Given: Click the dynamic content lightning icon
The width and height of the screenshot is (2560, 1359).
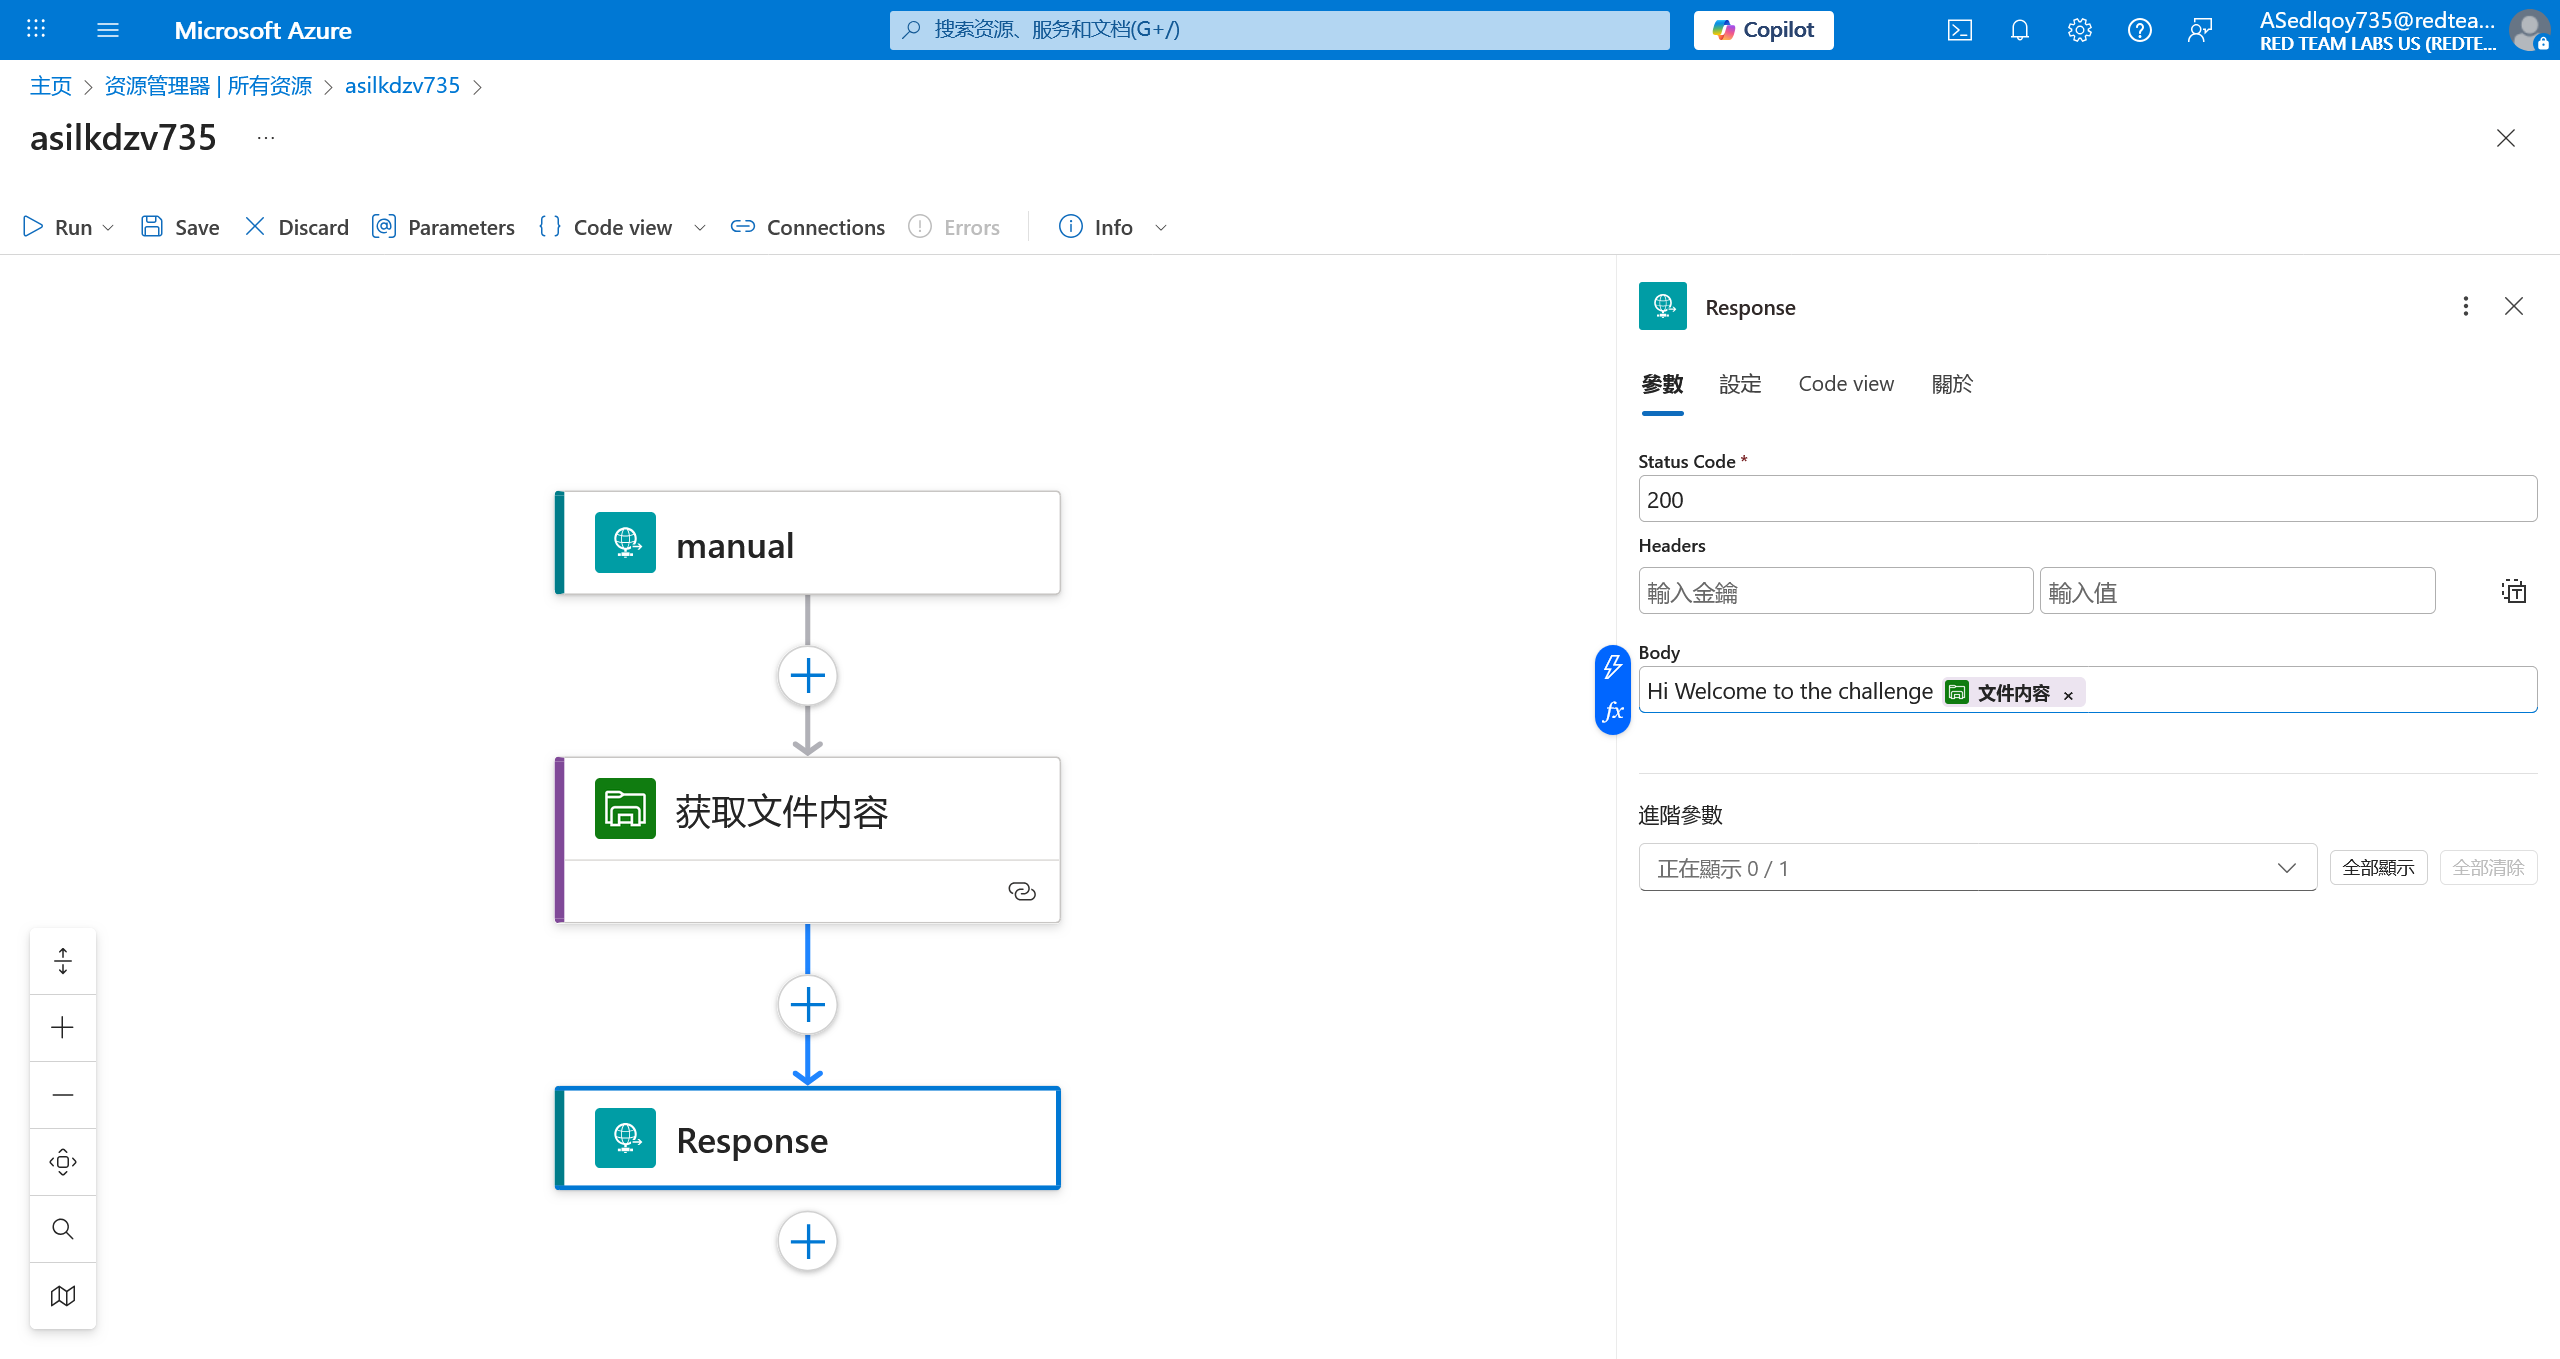Looking at the screenshot, I should [1612, 666].
